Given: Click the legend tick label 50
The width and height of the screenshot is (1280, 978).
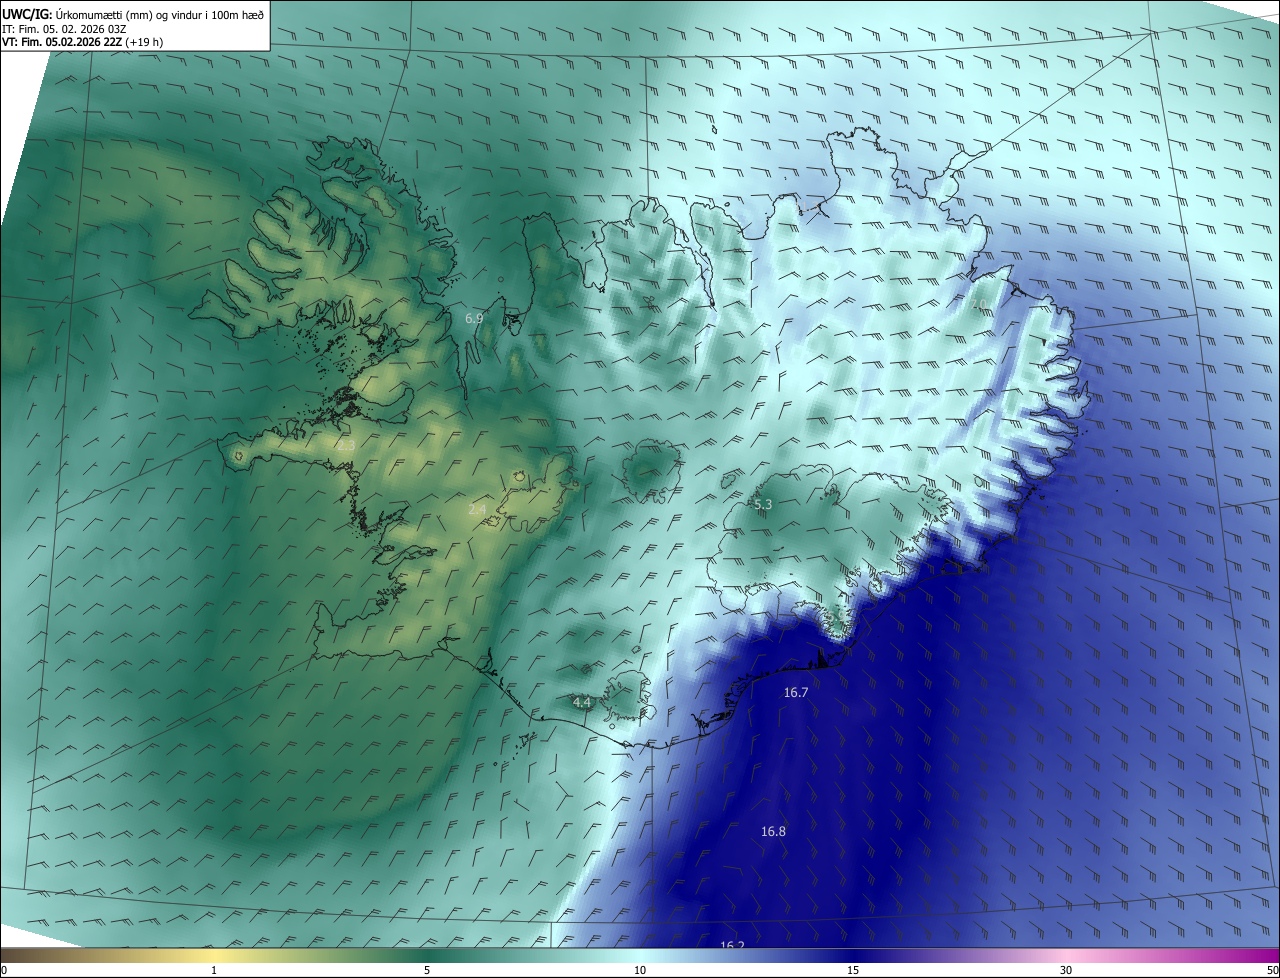Looking at the screenshot, I should pos(1272,971).
